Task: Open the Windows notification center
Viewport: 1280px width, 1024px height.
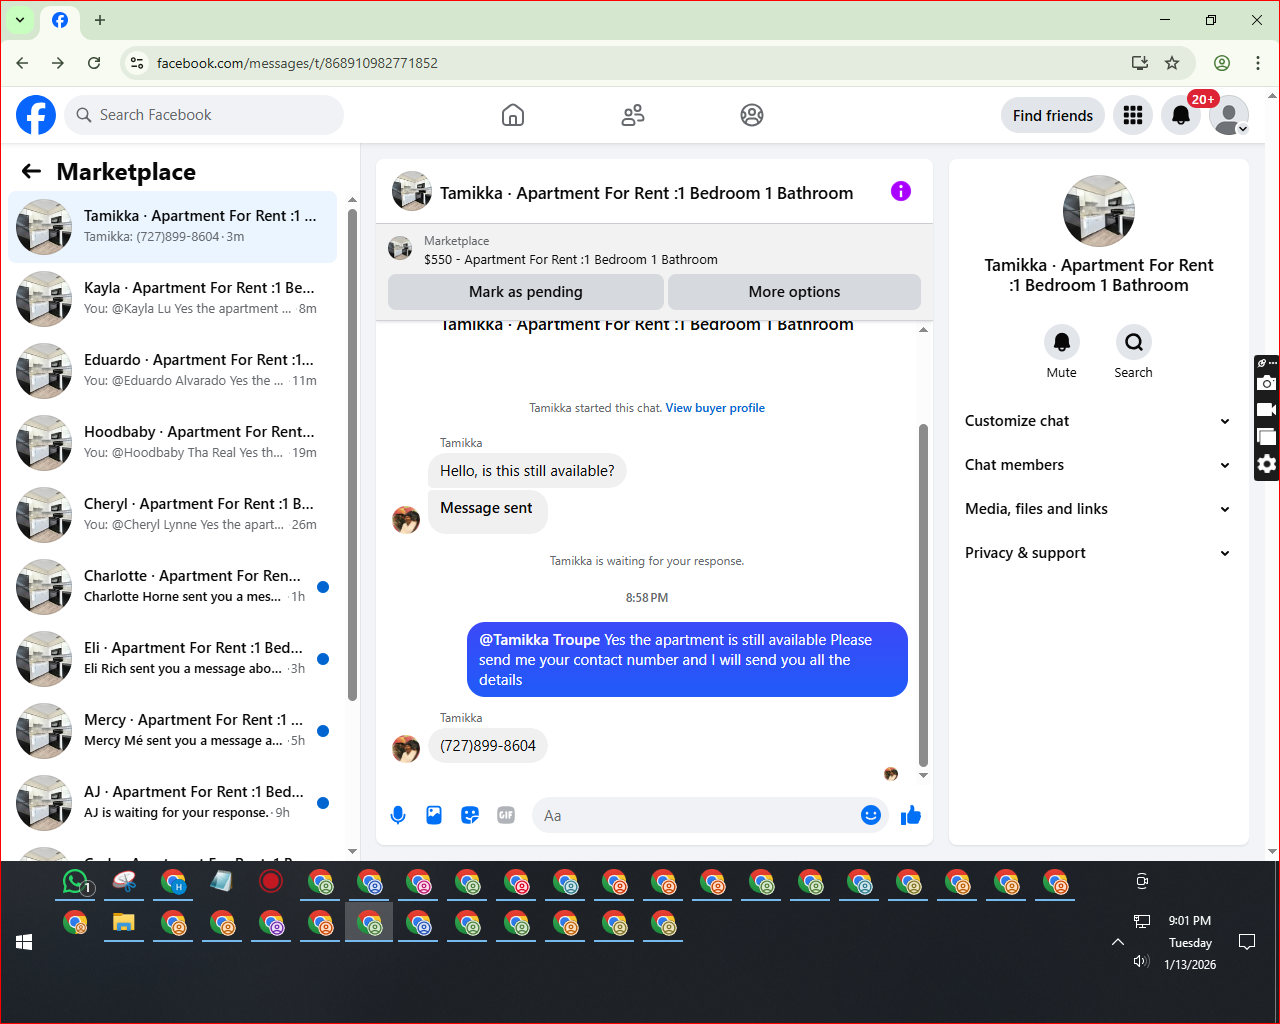Action: 1247,942
